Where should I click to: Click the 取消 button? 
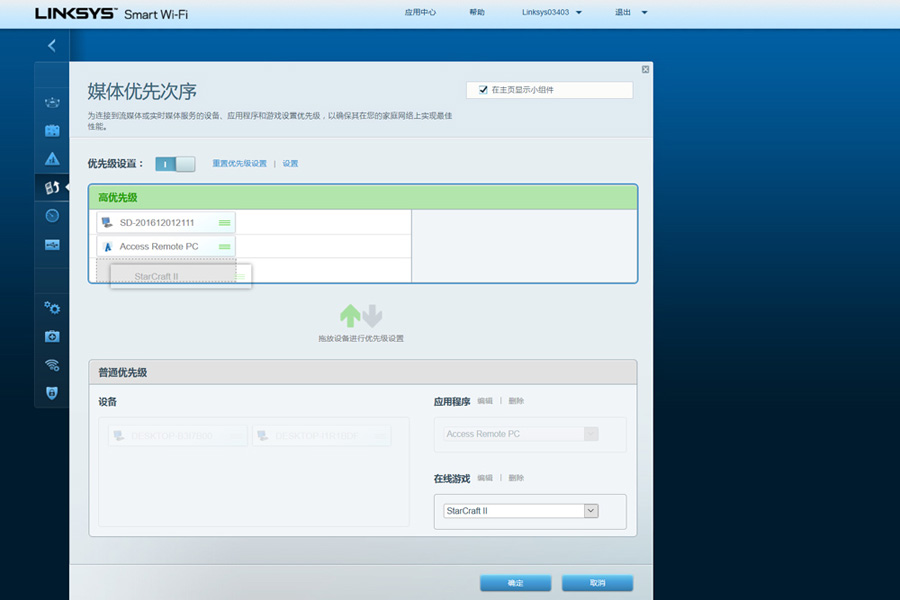(x=597, y=583)
